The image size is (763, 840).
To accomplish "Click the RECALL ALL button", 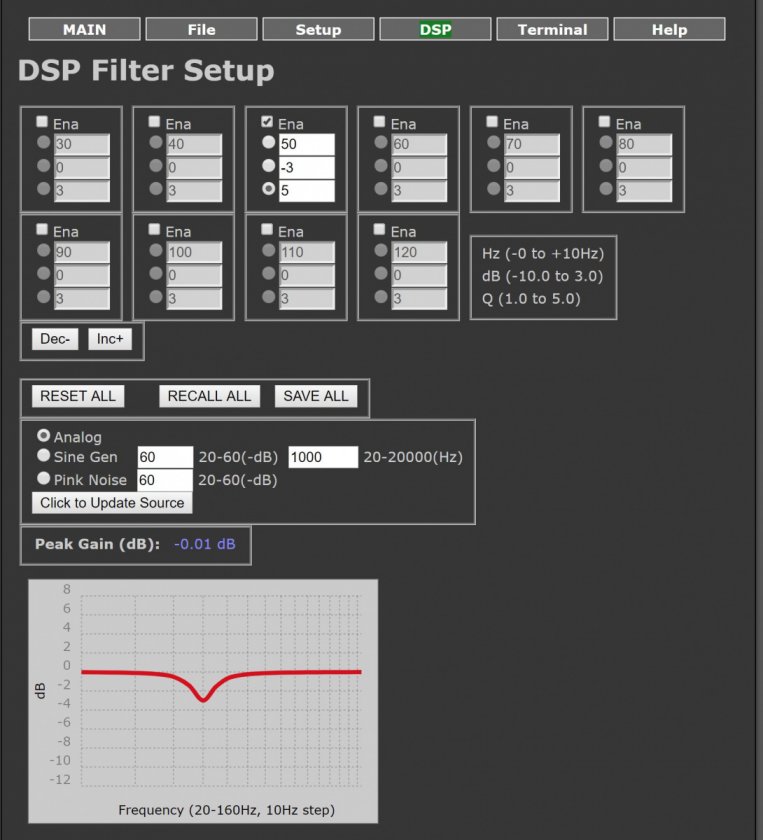I will pos(209,396).
